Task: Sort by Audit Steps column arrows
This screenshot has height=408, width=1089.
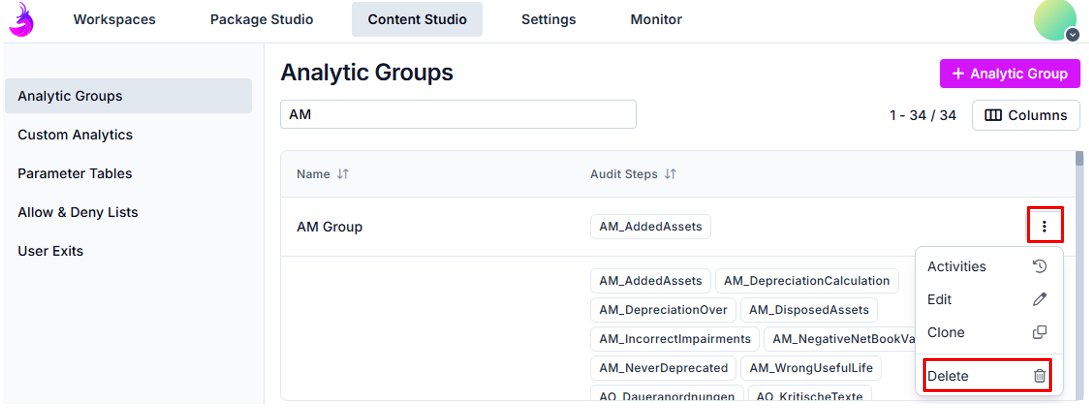Action: (671, 174)
